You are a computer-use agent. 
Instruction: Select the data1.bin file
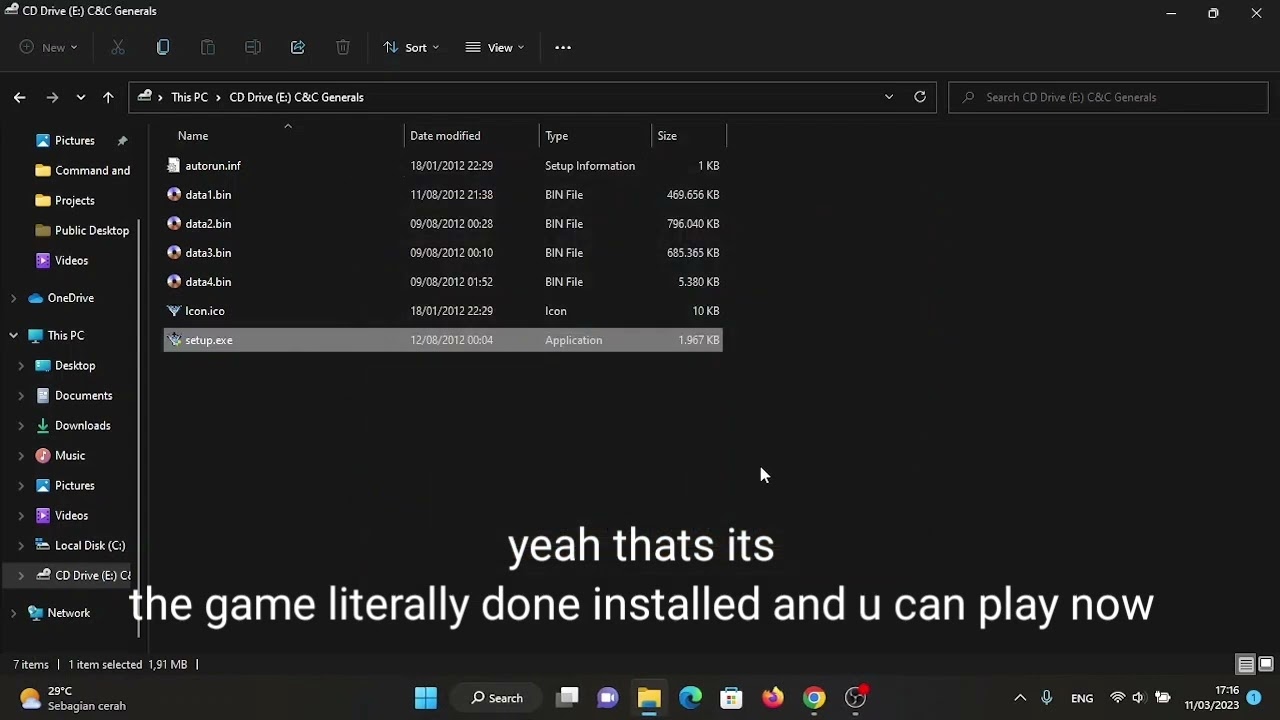pyautogui.click(x=443, y=195)
